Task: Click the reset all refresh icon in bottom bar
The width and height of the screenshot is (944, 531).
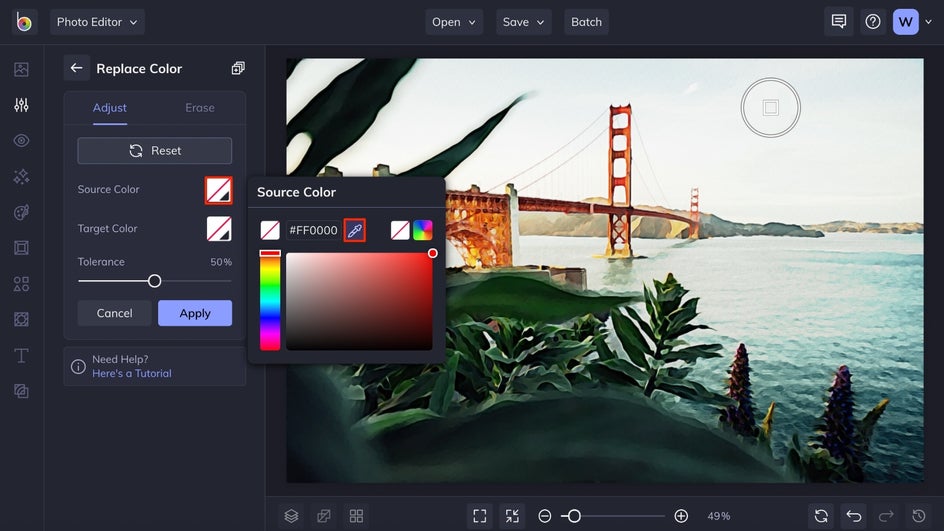Action: point(821,516)
